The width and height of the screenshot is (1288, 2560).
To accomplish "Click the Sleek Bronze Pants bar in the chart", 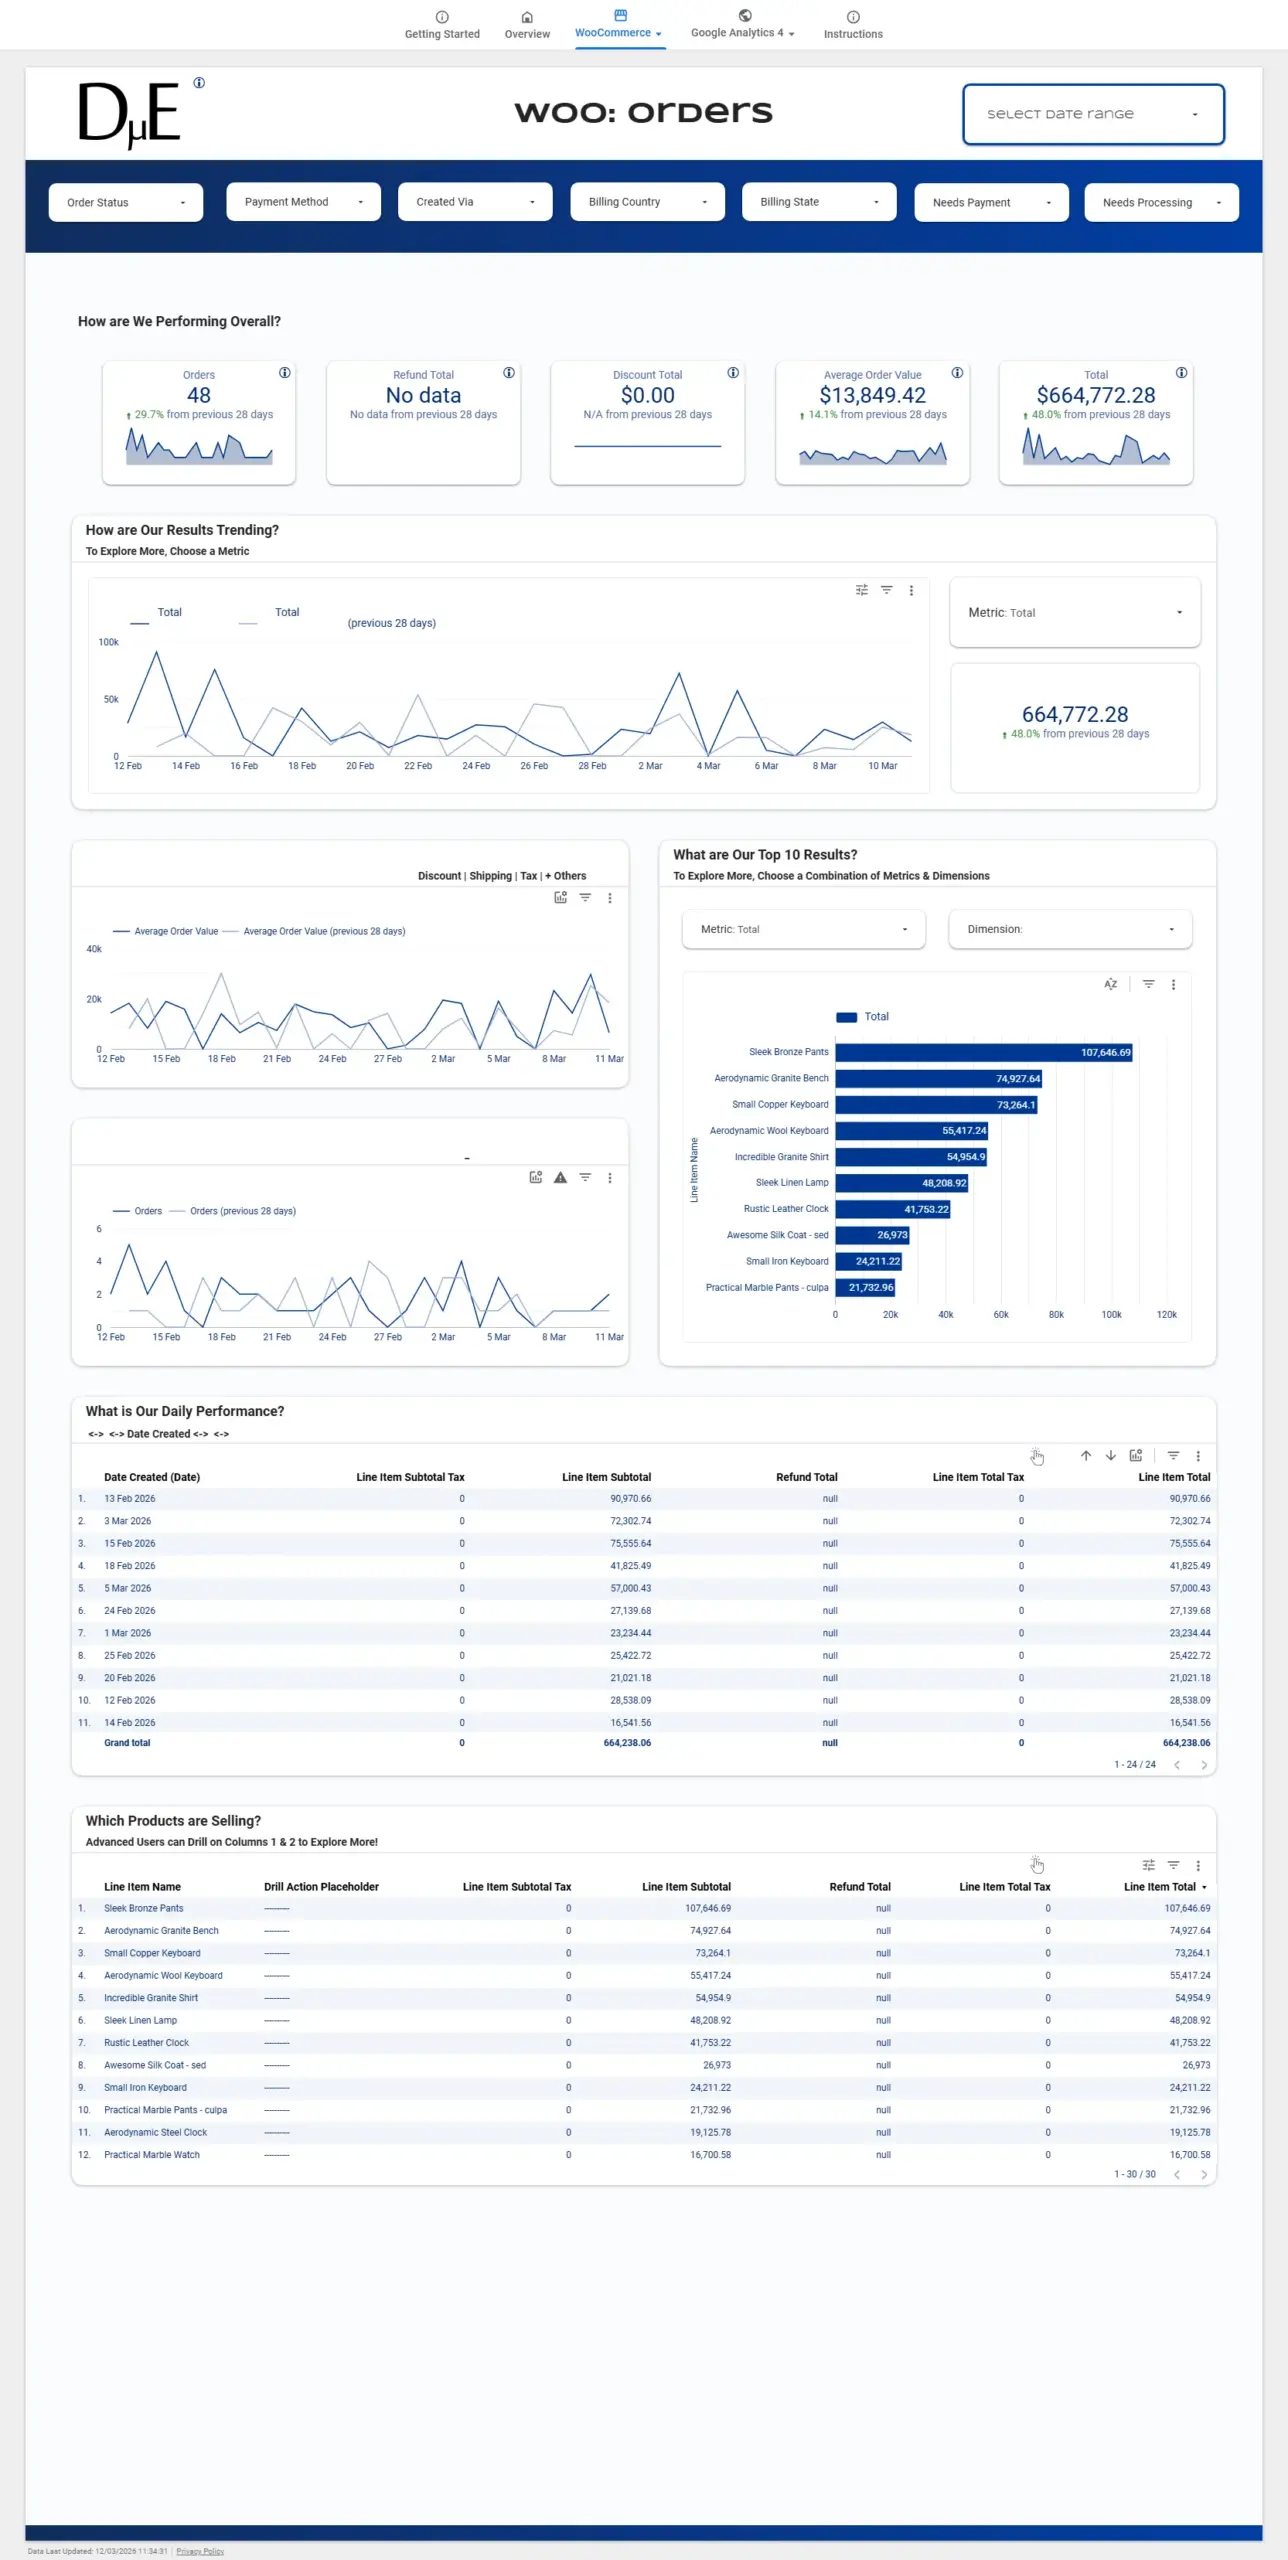I will tap(983, 1053).
